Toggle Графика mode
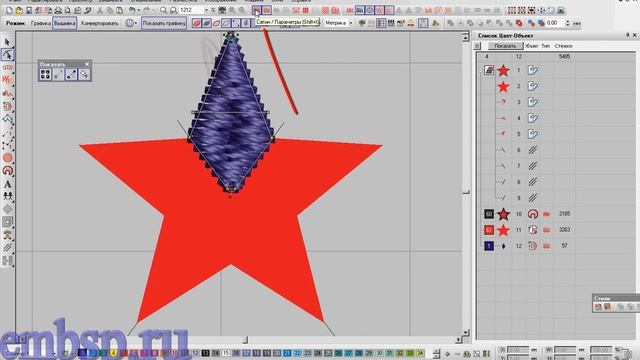The width and height of the screenshot is (640, 360). tap(40, 24)
